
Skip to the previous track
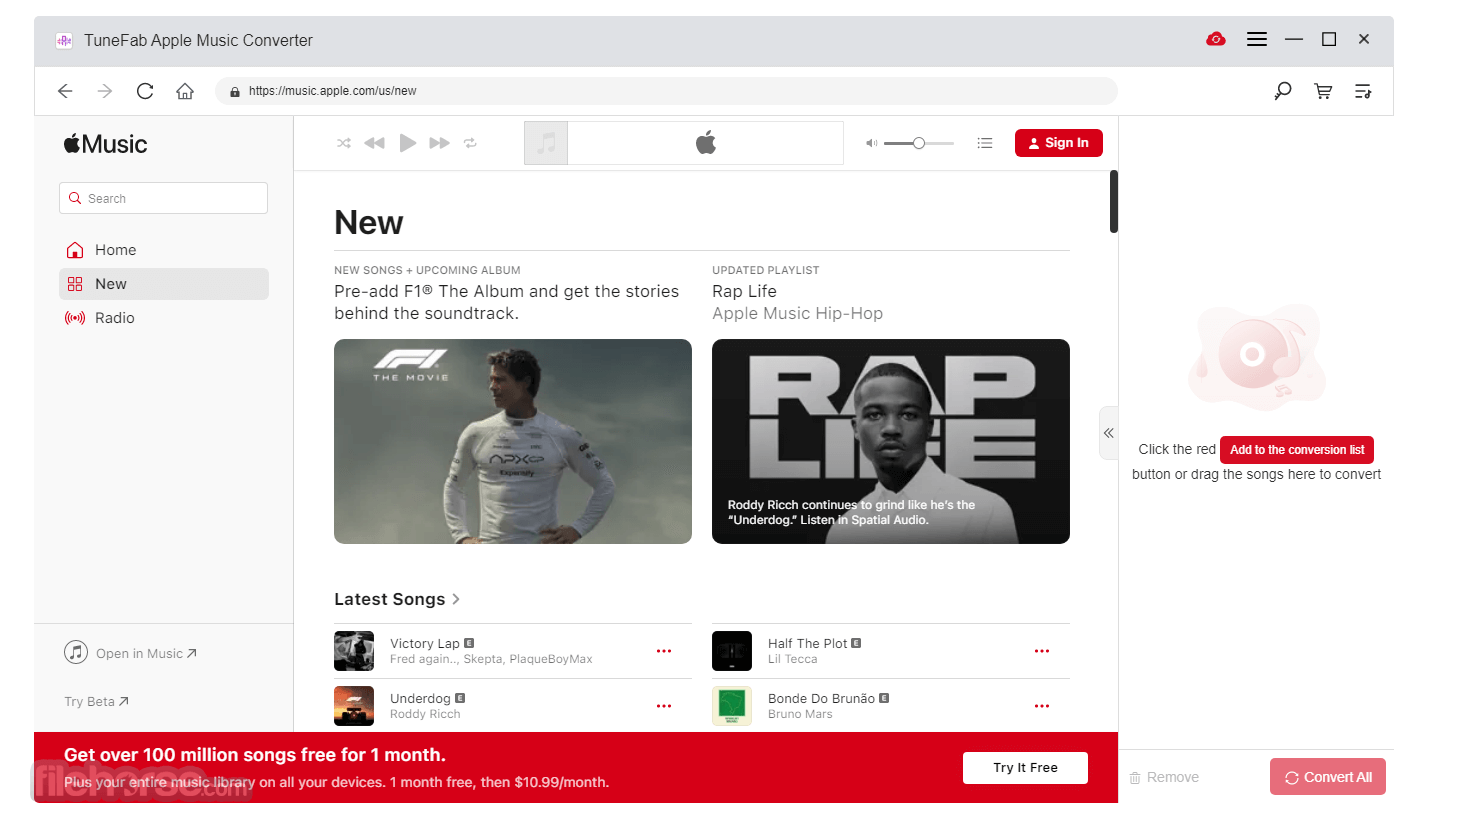tap(374, 143)
